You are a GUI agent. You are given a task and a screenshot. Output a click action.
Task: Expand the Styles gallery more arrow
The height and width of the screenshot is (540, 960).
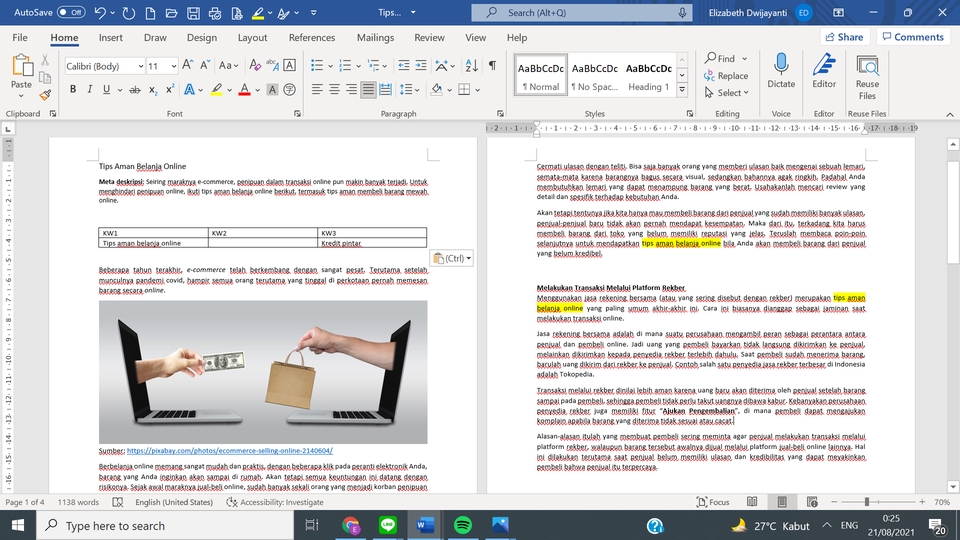pos(682,89)
